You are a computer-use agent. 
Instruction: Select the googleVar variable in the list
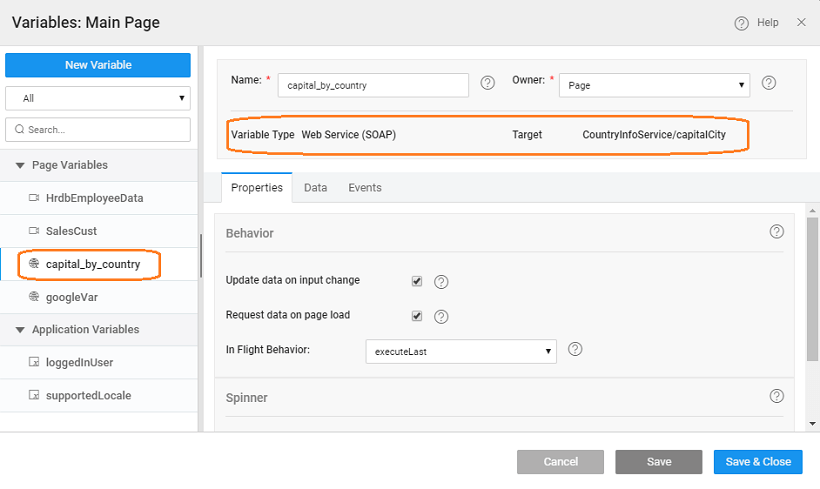[71, 297]
